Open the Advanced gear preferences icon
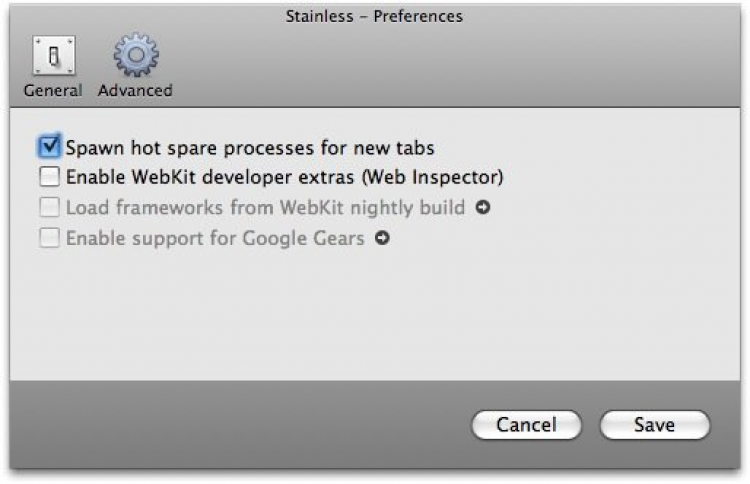The width and height of the screenshot is (750, 484). [x=135, y=57]
